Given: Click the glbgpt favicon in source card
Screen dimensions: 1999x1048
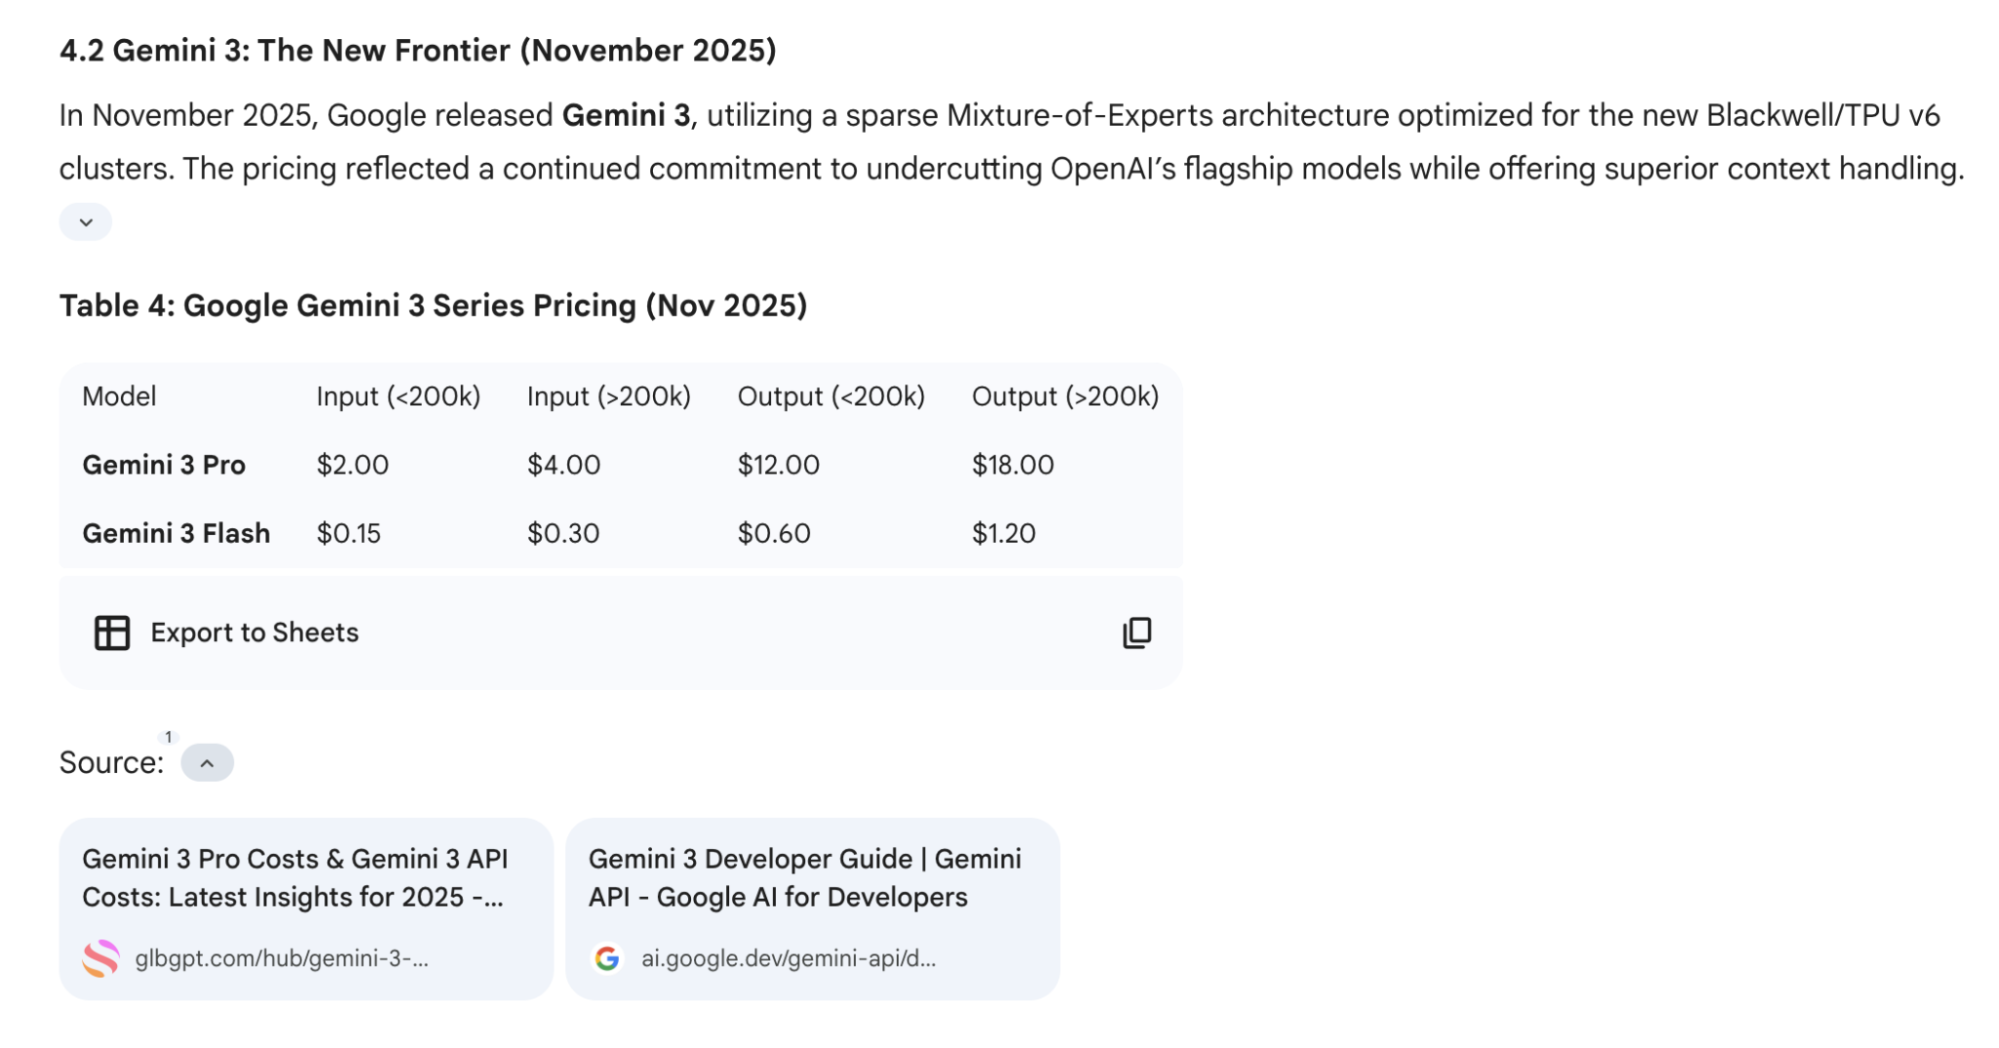Looking at the screenshot, I should click(x=101, y=958).
